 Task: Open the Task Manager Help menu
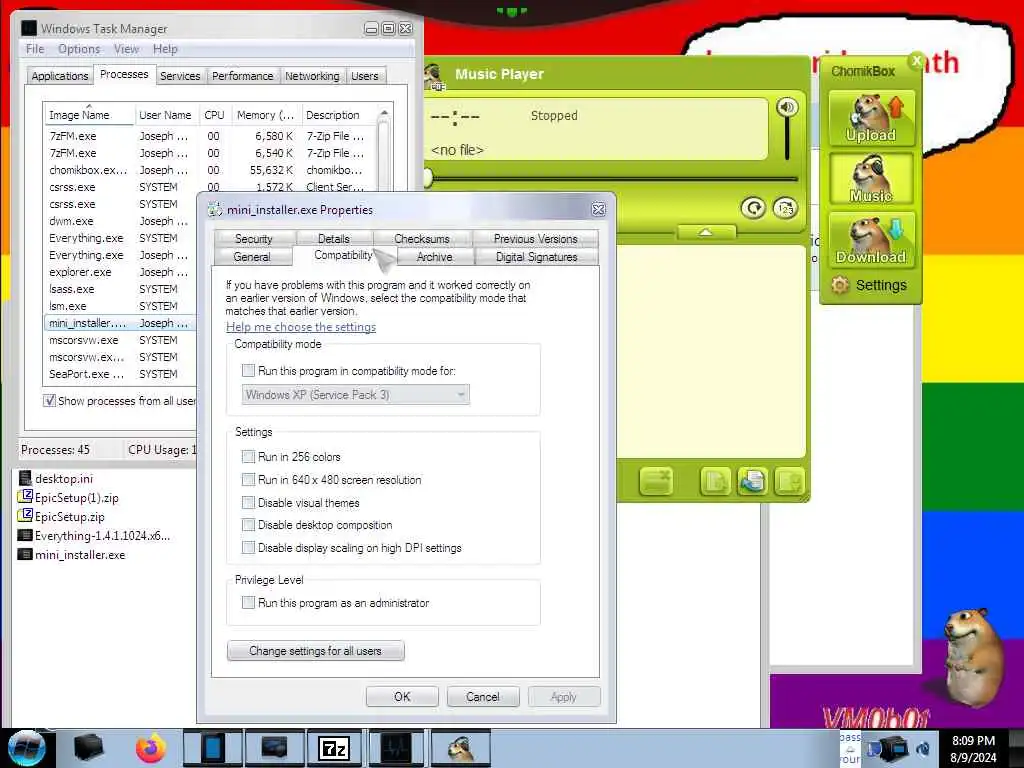pos(165,49)
